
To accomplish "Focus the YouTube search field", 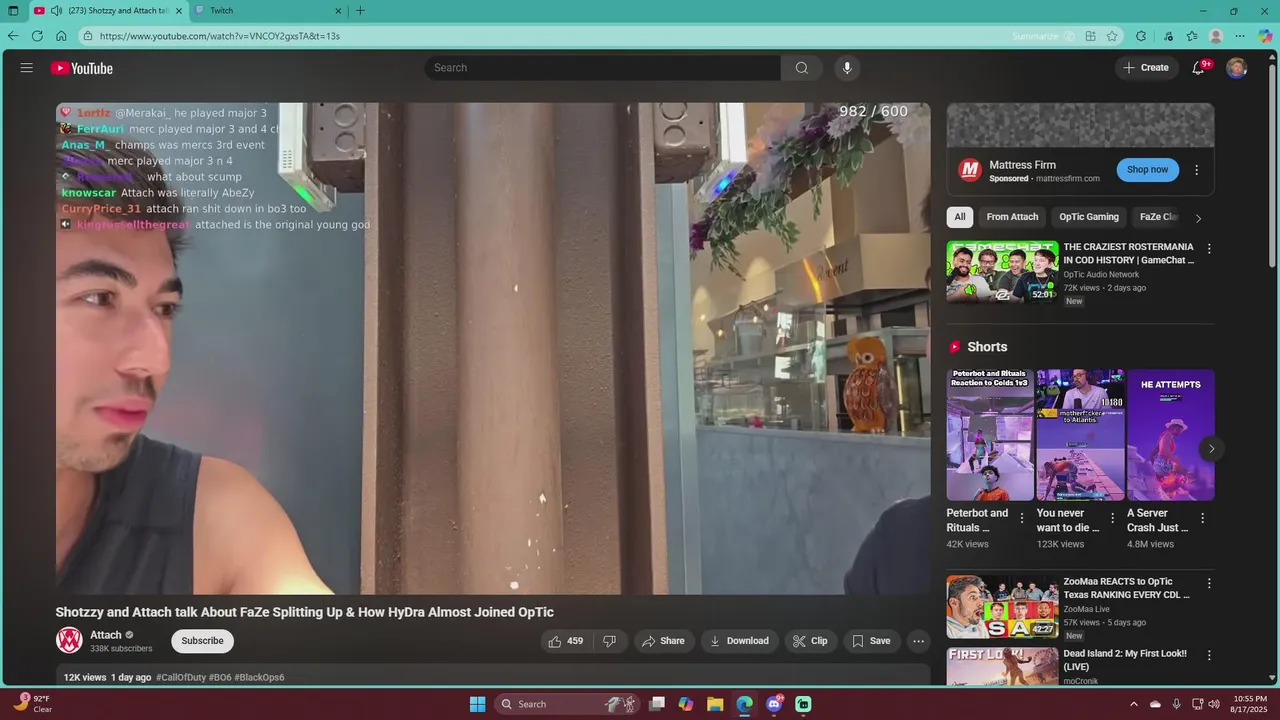I will click(602, 68).
